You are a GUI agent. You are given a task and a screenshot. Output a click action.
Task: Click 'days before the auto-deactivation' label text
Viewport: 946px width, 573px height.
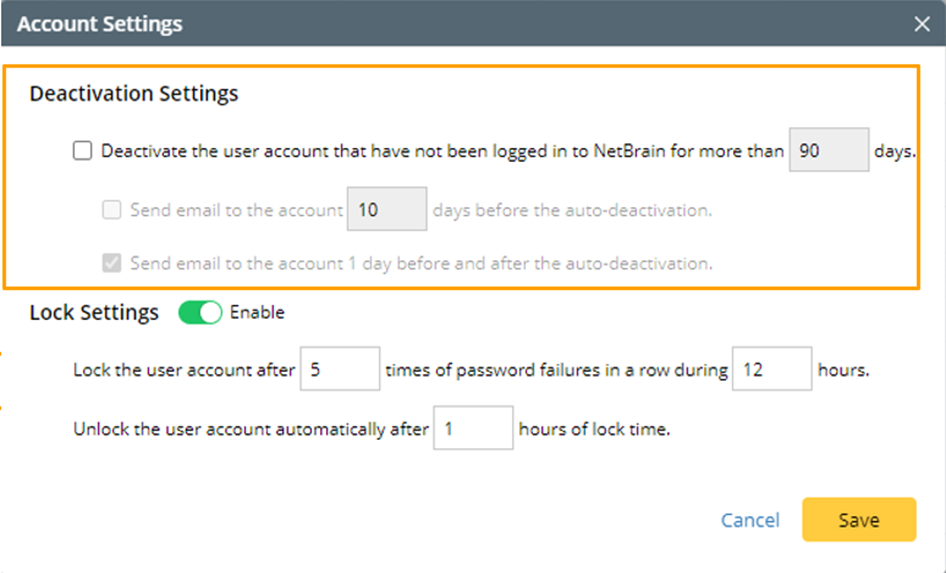(x=572, y=210)
